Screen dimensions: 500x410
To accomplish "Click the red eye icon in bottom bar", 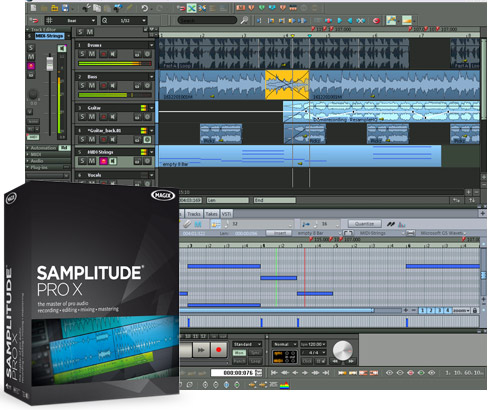I will tap(410, 373).
